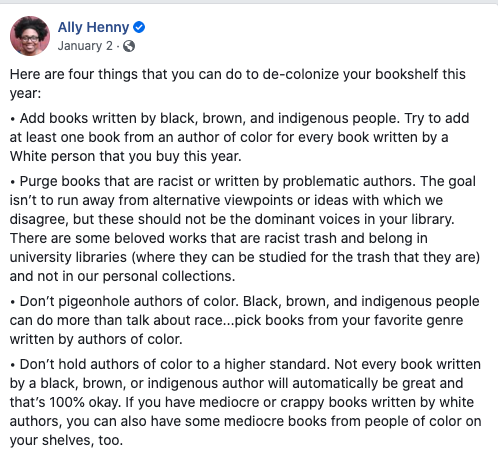Open the January 2 post timestamp

pos(85,46)
